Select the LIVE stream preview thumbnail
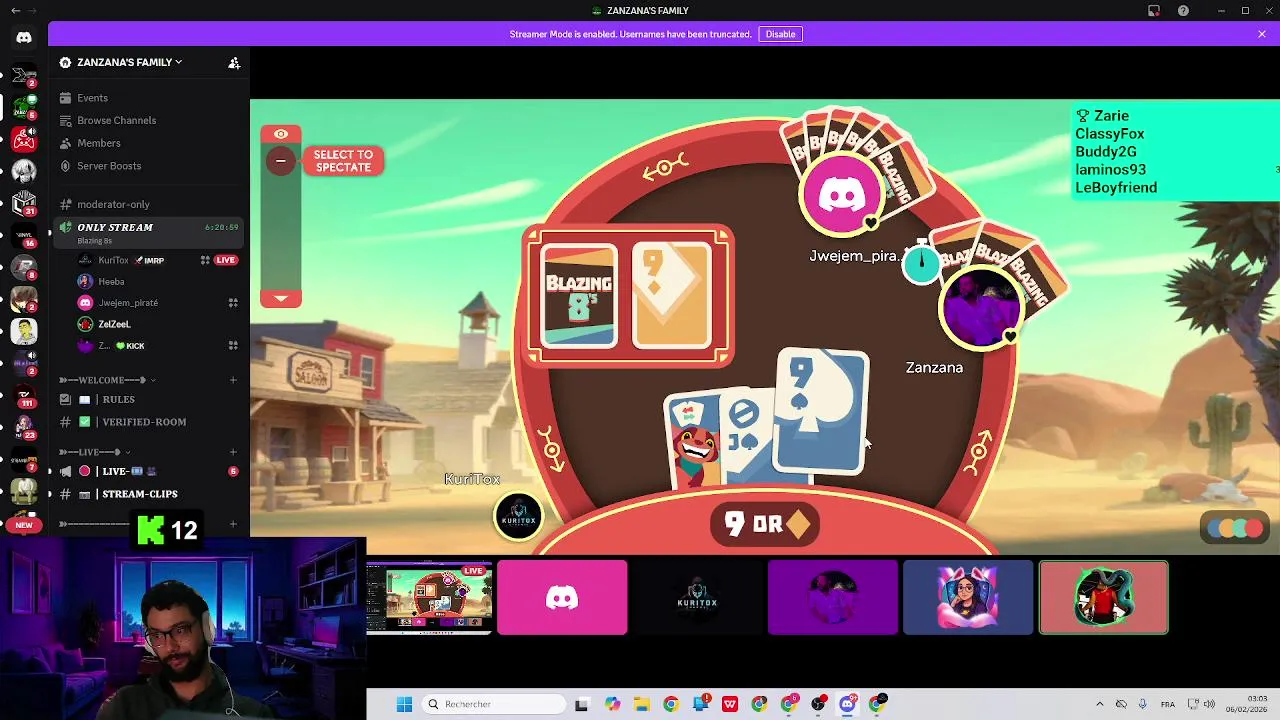Image resolution: width=1280 pixels, height=720 pixels. 429,598
